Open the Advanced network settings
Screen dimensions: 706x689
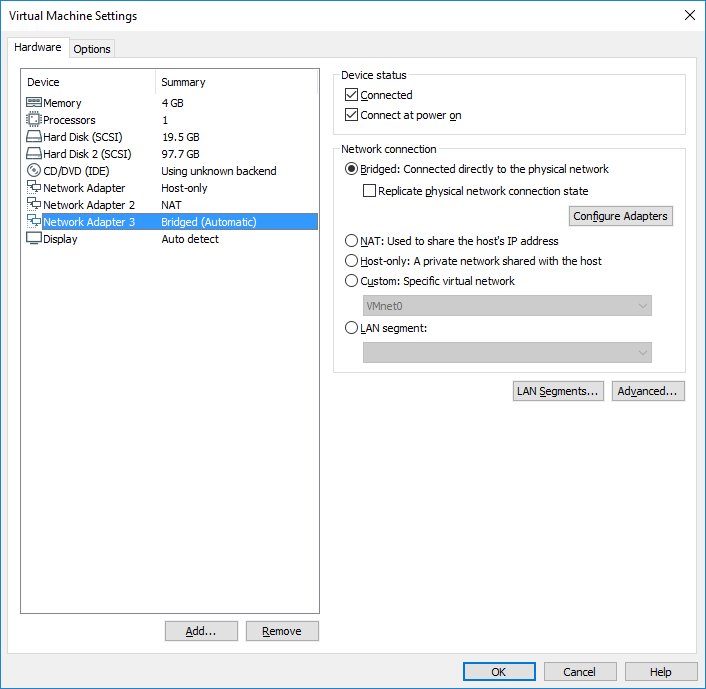click(648, 391)
